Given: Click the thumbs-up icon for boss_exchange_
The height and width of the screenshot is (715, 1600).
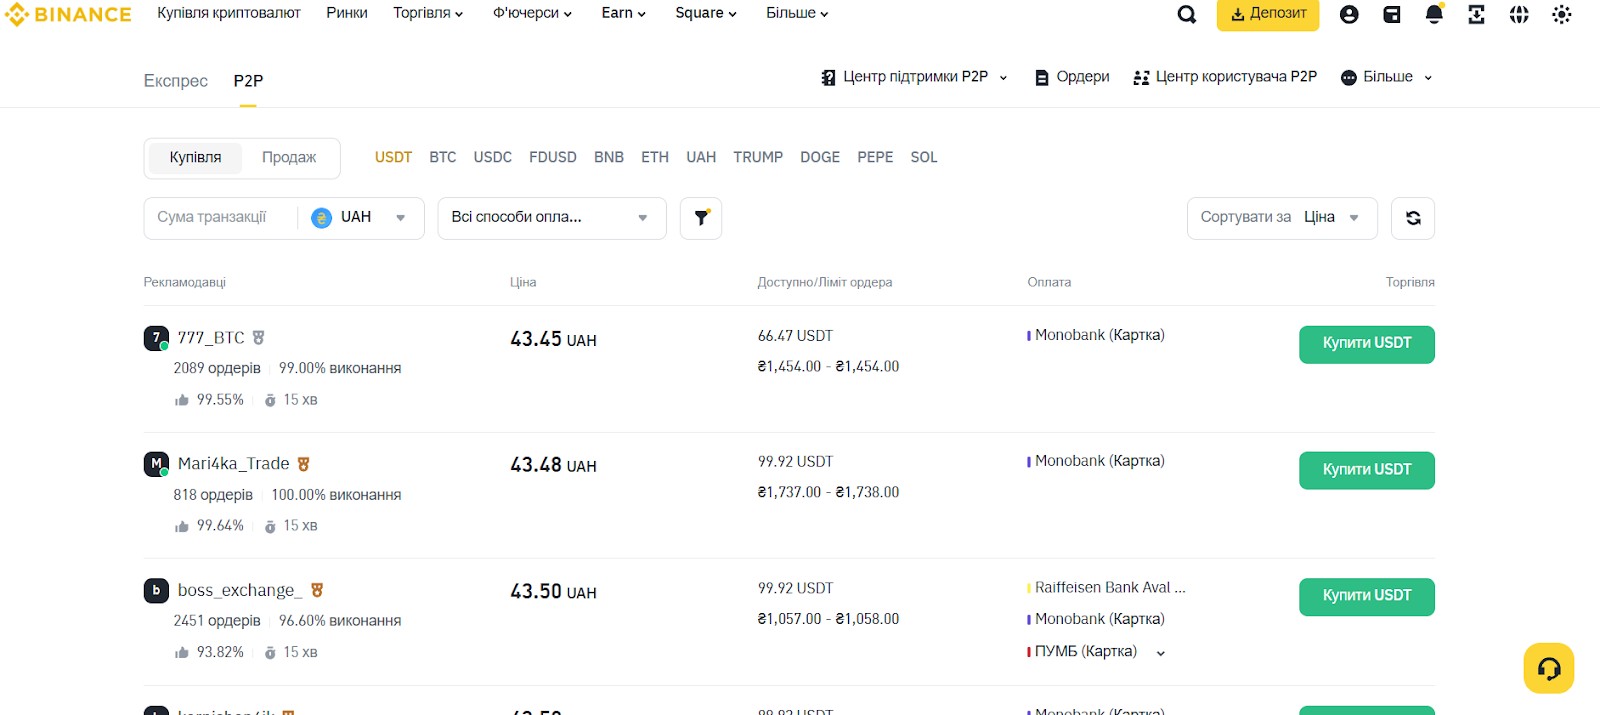Looking at the screenshot, I should click(182, 653).
